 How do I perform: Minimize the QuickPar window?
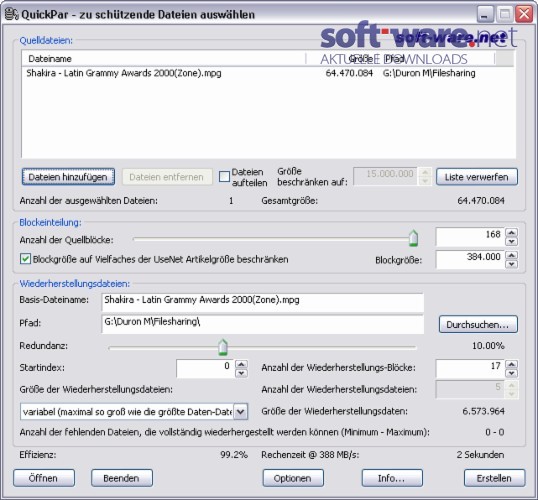[x=484, y=14]
